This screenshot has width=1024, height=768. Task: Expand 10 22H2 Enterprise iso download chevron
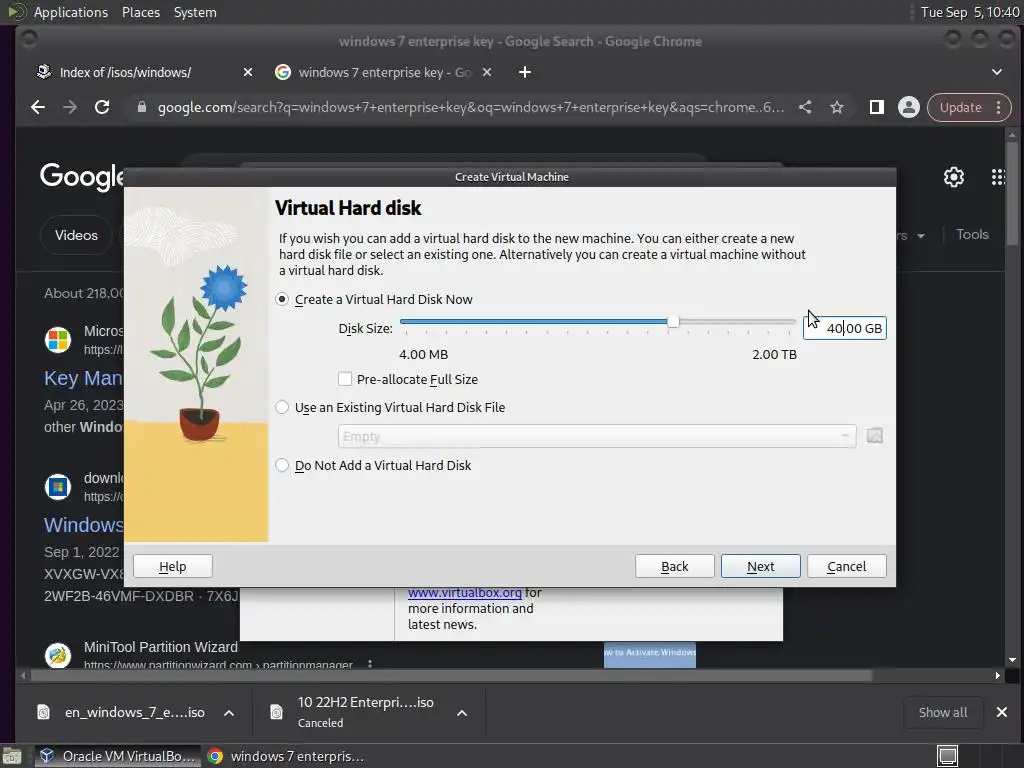click(462, 712)
